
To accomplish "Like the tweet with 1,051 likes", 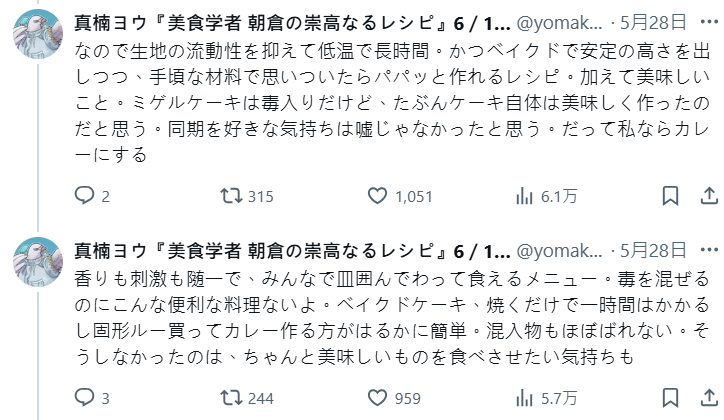I will coord(377,197).
